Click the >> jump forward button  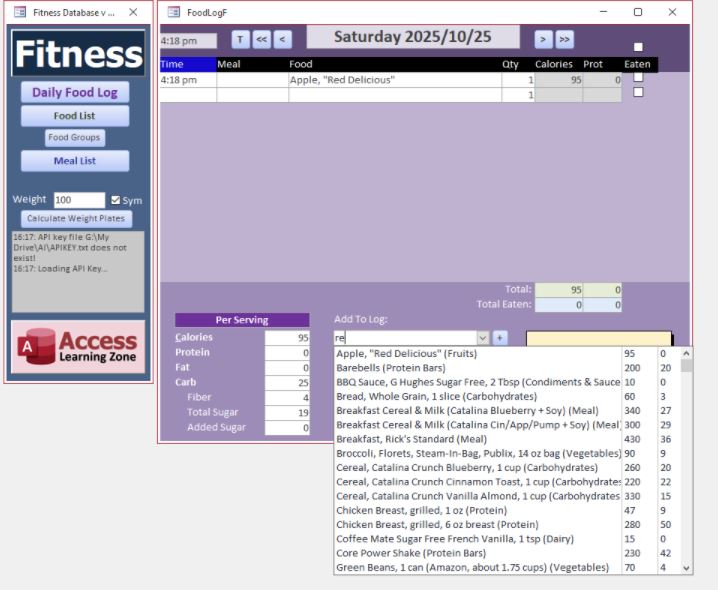564,40
